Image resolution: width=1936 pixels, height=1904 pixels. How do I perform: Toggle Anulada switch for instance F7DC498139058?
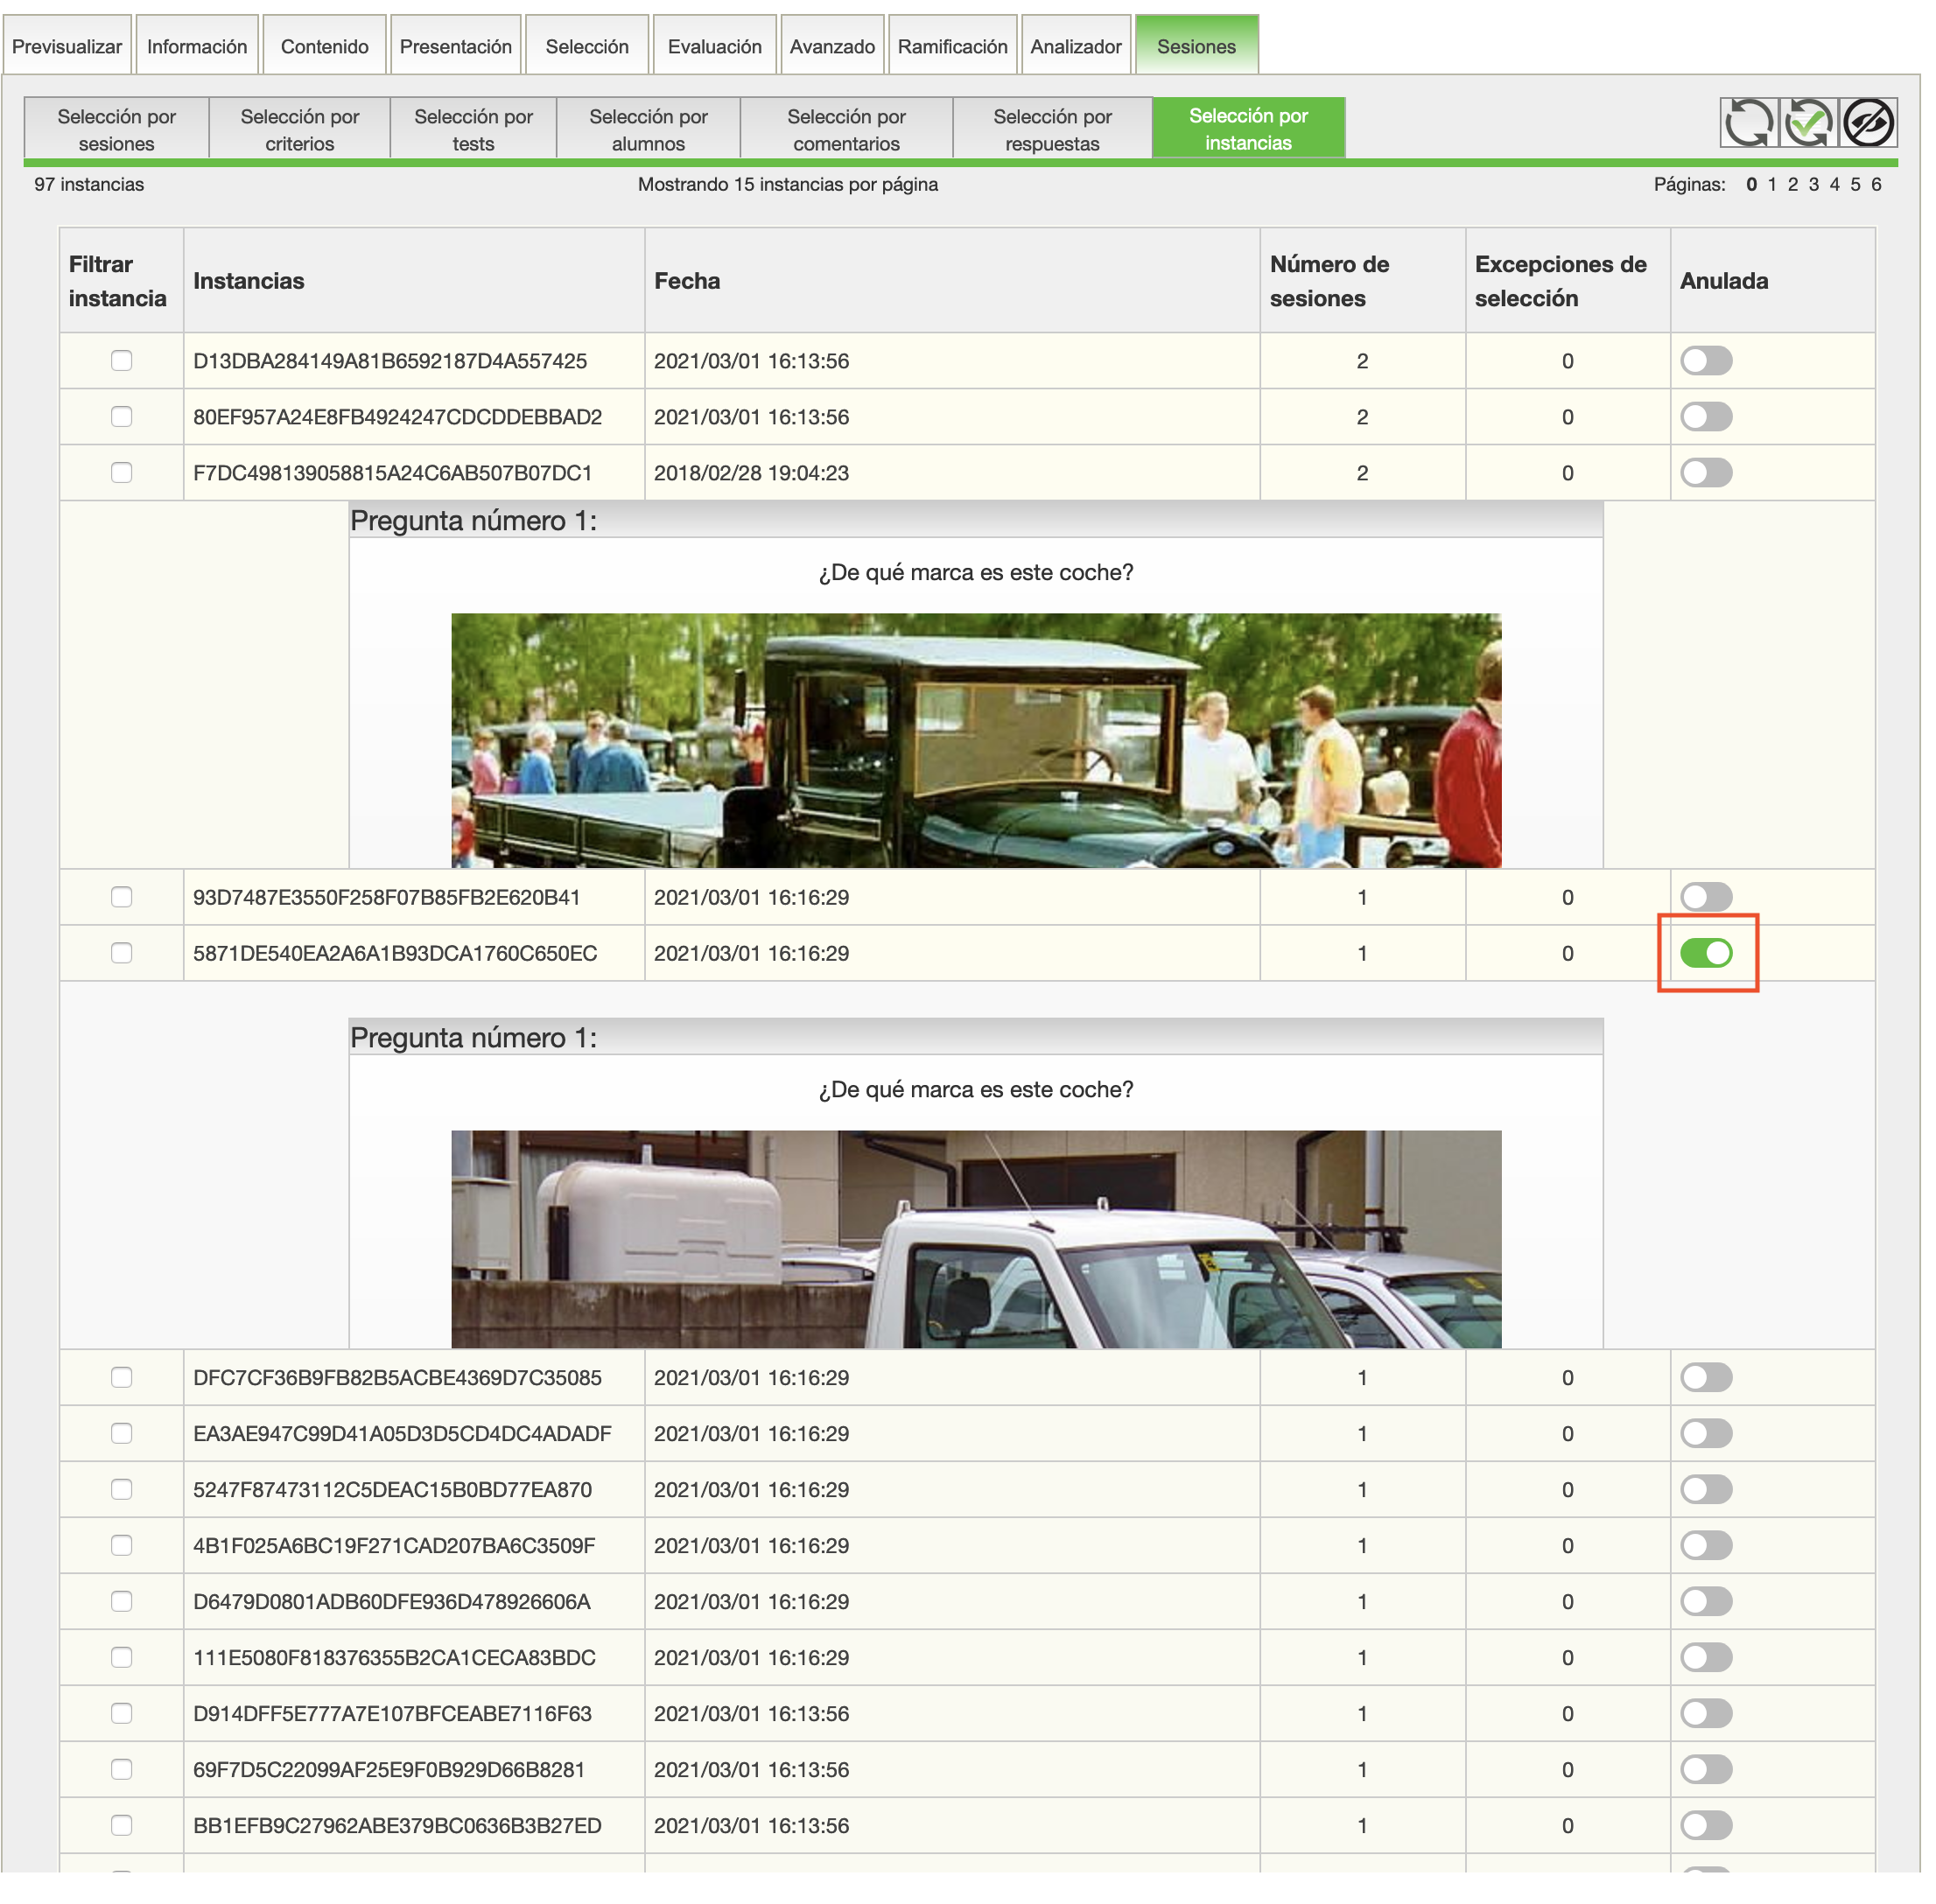coord(1705,473)
